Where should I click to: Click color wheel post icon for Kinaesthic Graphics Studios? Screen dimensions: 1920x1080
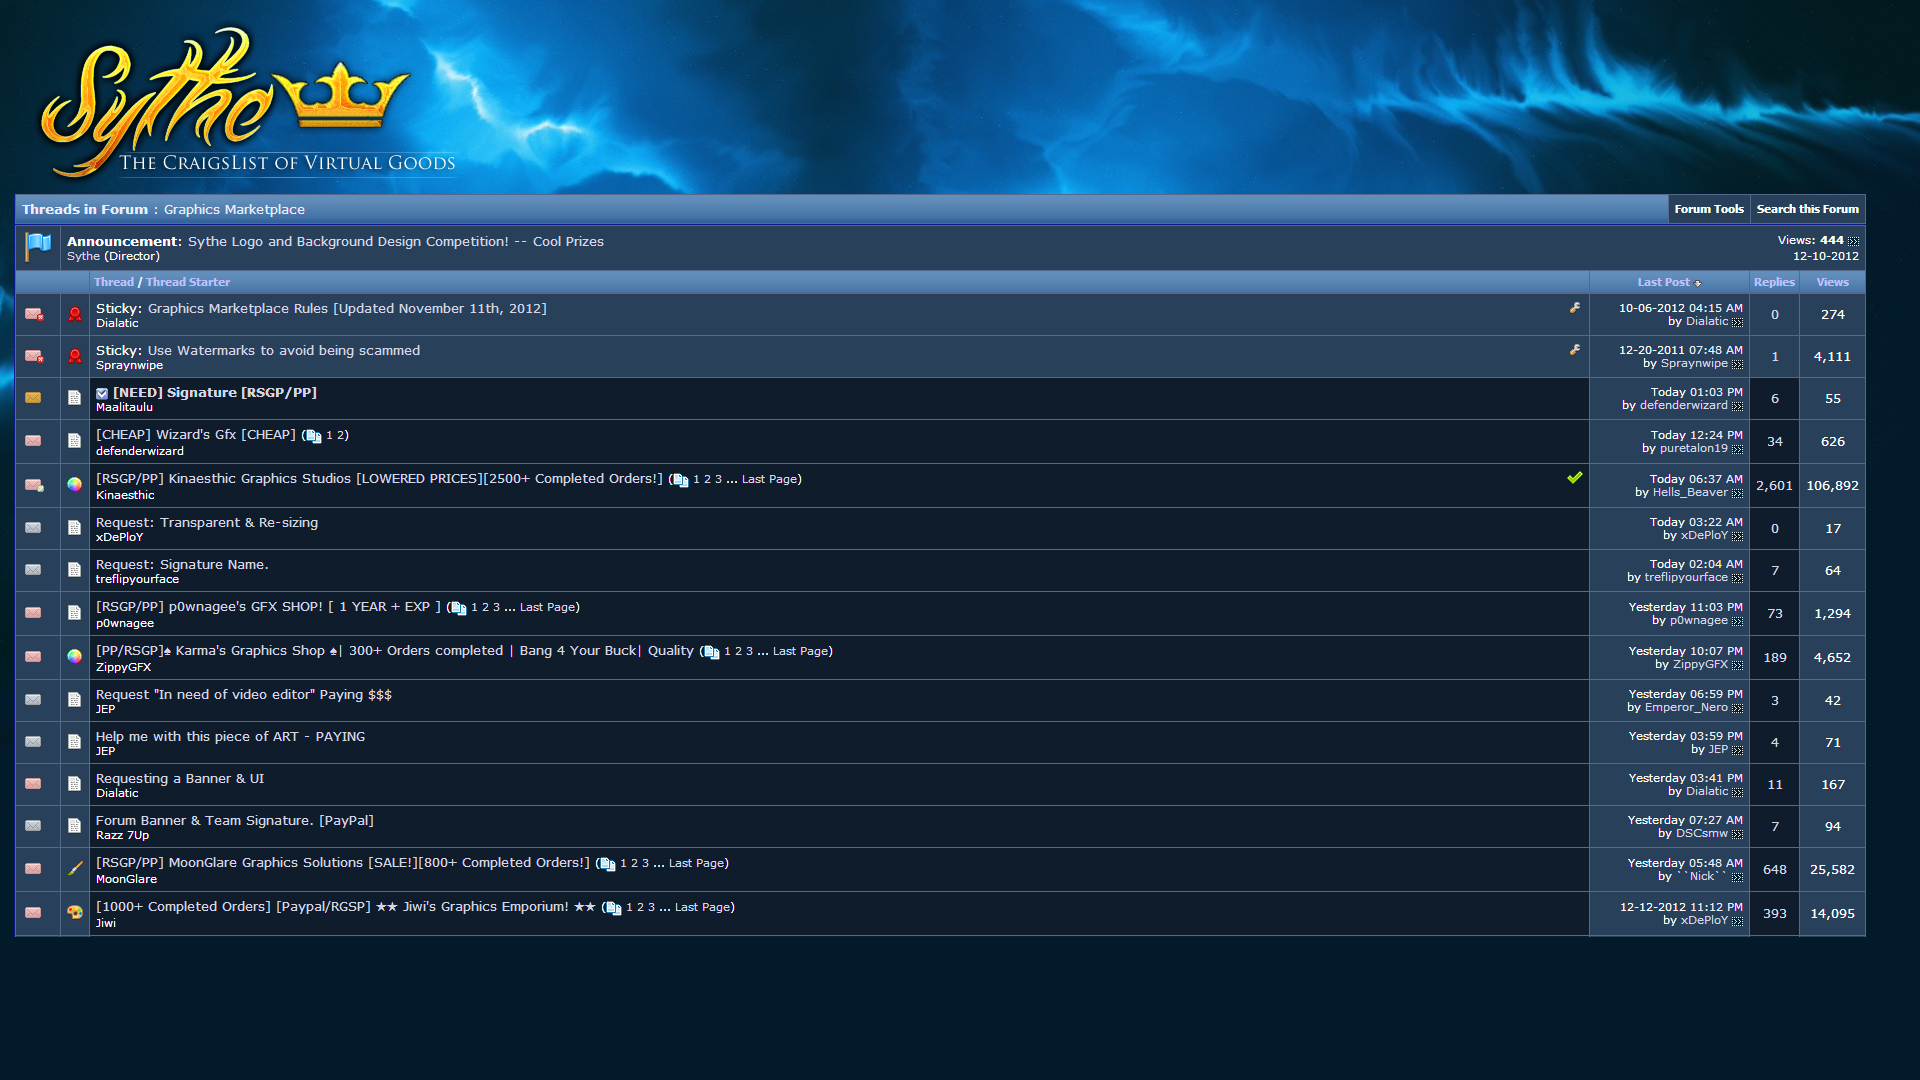coord(75,484)
